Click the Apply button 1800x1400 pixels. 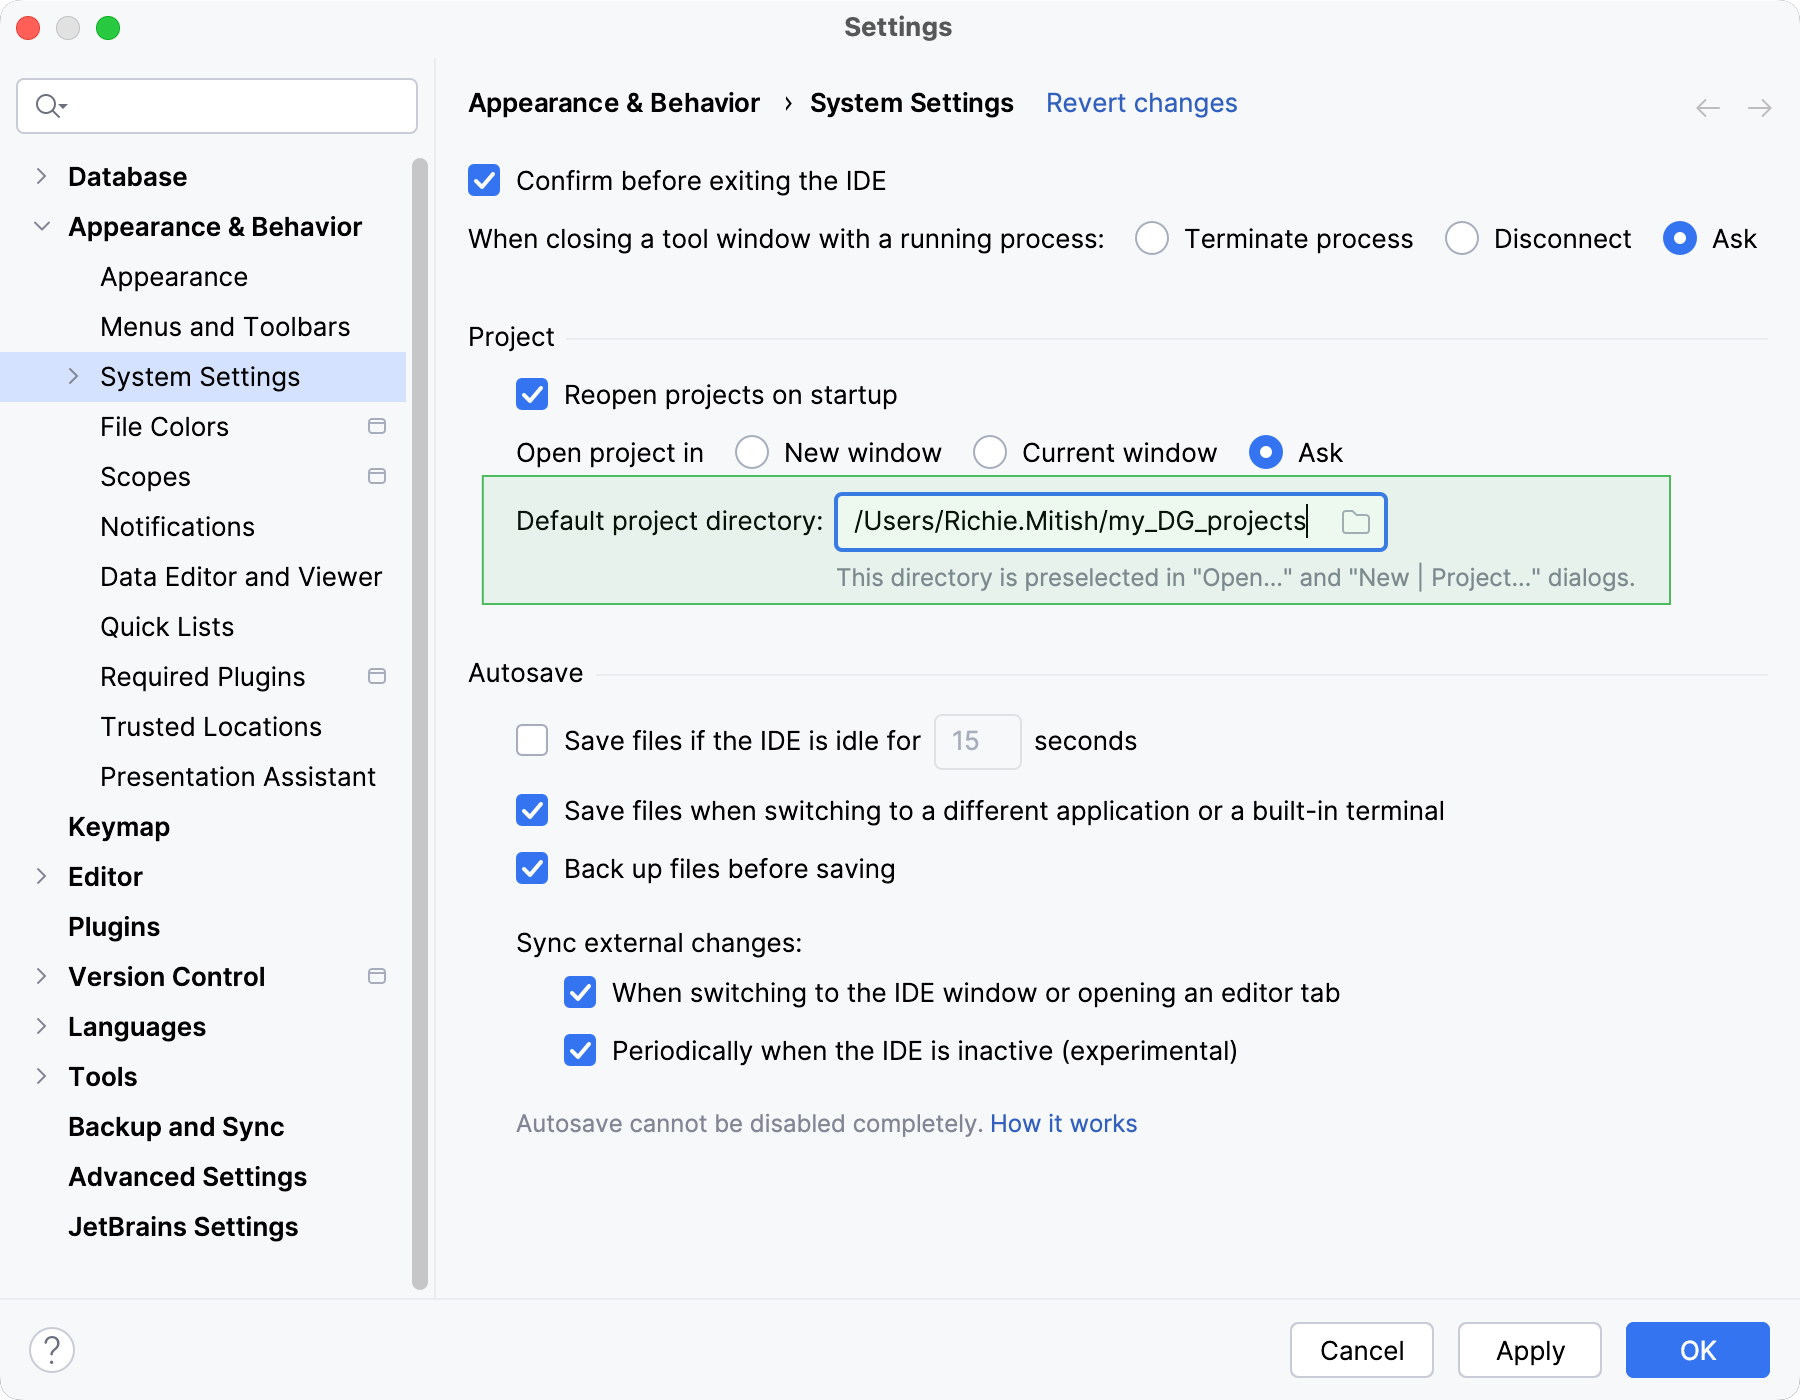click(x=1529, y=1350)
